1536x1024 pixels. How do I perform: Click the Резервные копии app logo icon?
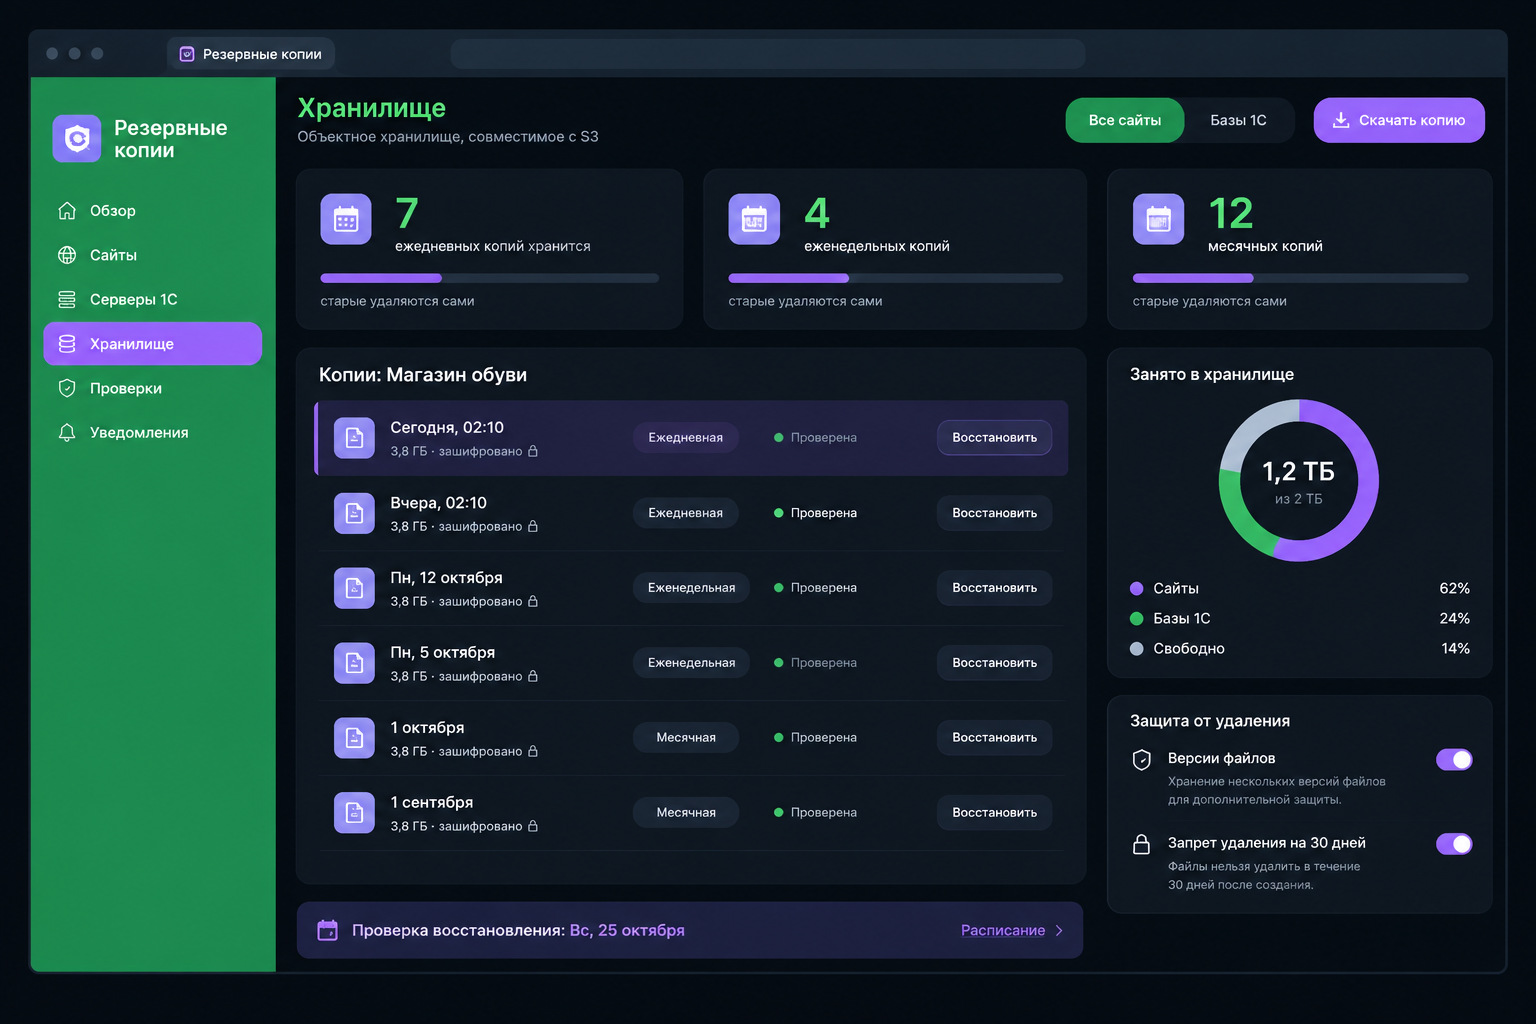click(x=77, y=139)
